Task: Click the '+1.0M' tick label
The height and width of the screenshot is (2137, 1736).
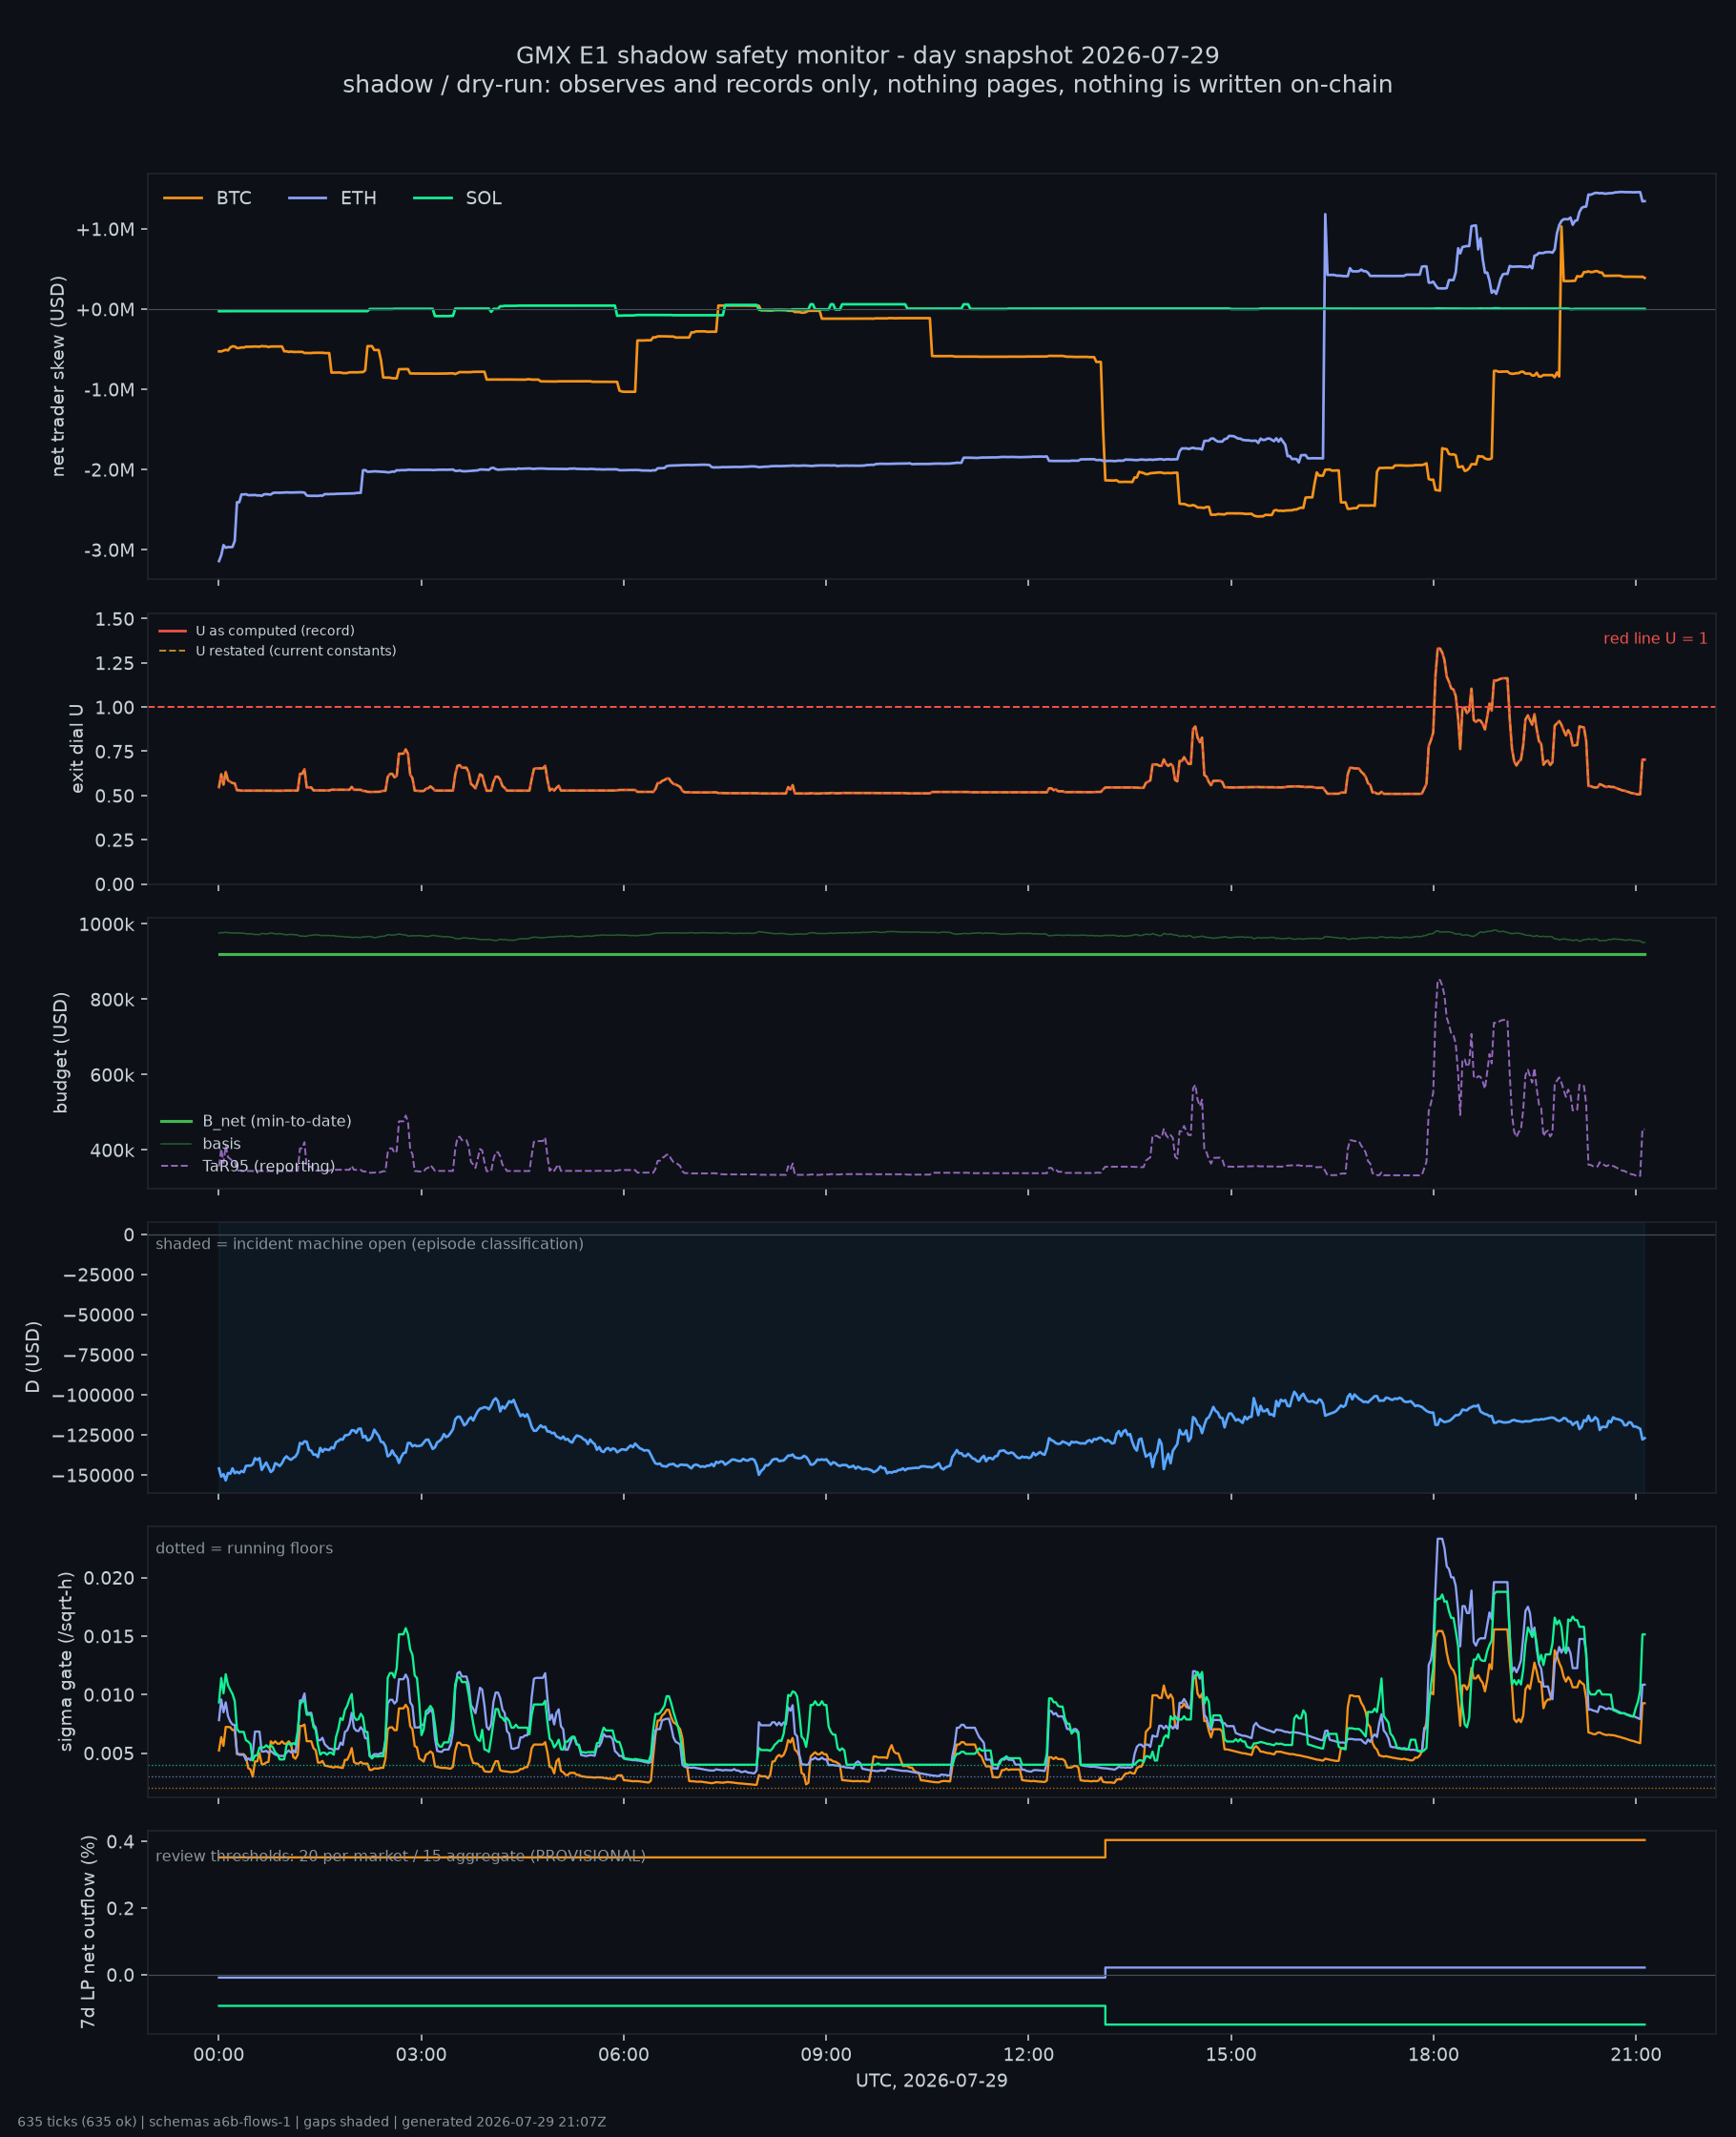Action: 105,229
